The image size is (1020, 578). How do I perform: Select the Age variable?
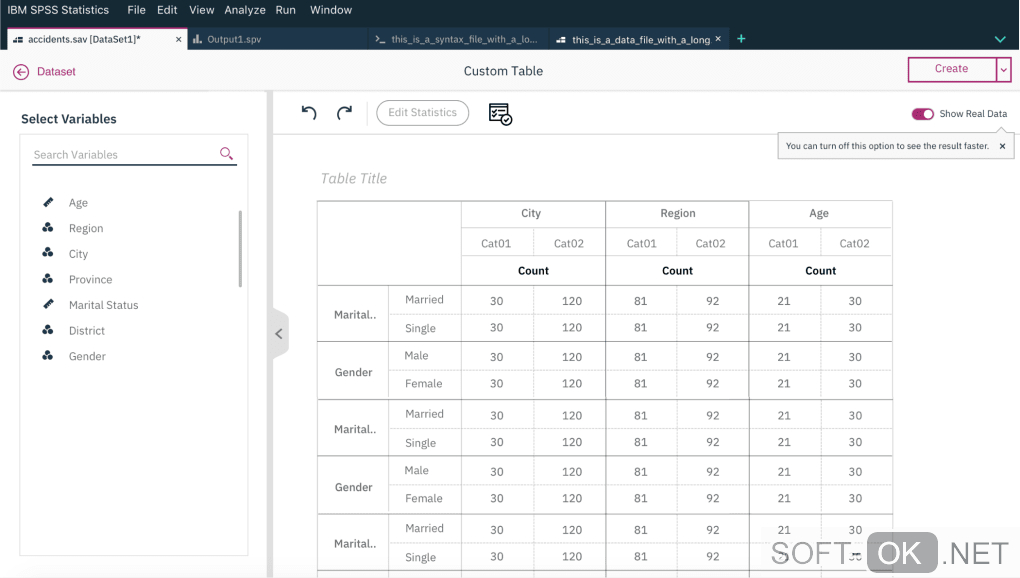78,202
